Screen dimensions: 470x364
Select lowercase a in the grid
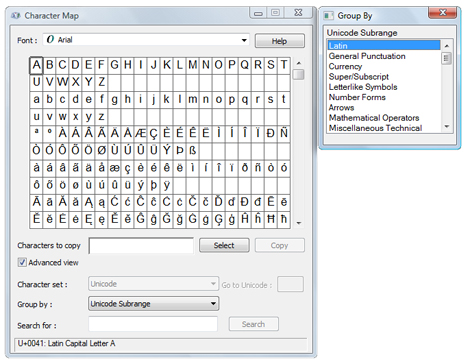click(x=36, y=99)
